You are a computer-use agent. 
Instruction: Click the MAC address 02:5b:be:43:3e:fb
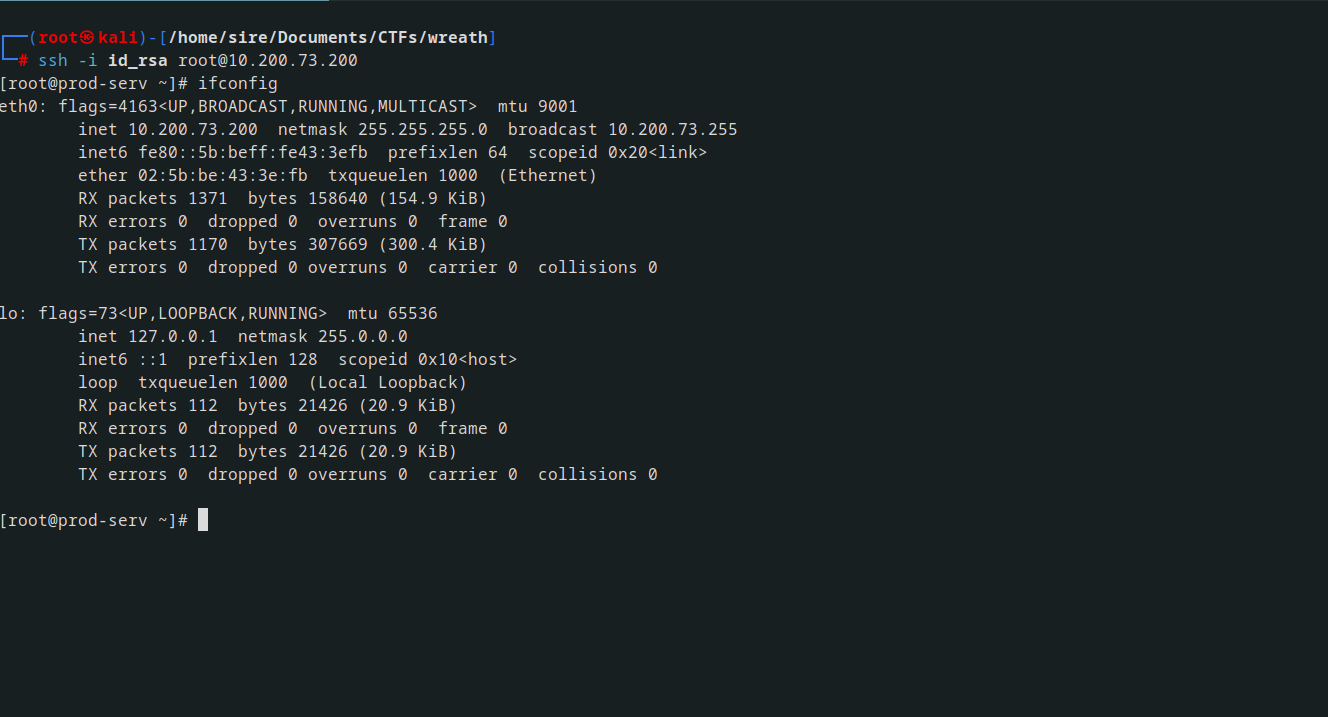pos(223,176)
